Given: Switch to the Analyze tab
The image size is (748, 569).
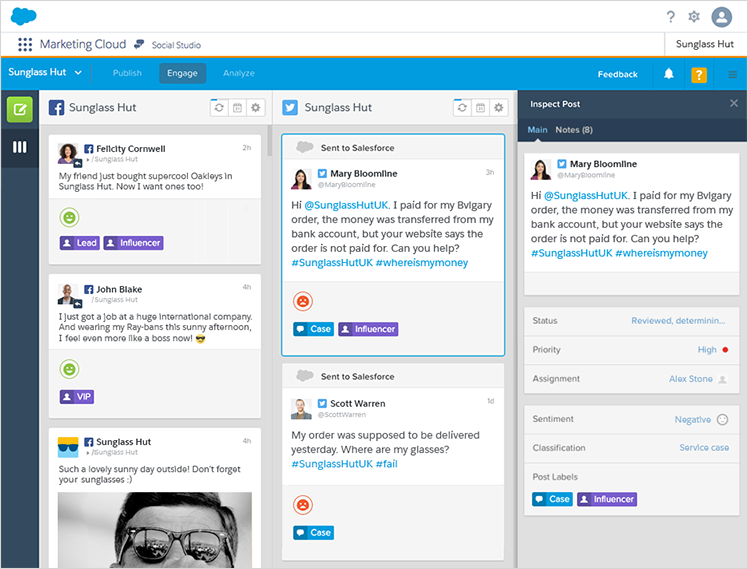Looking at the screenshot, I should [x=239, y=73].
